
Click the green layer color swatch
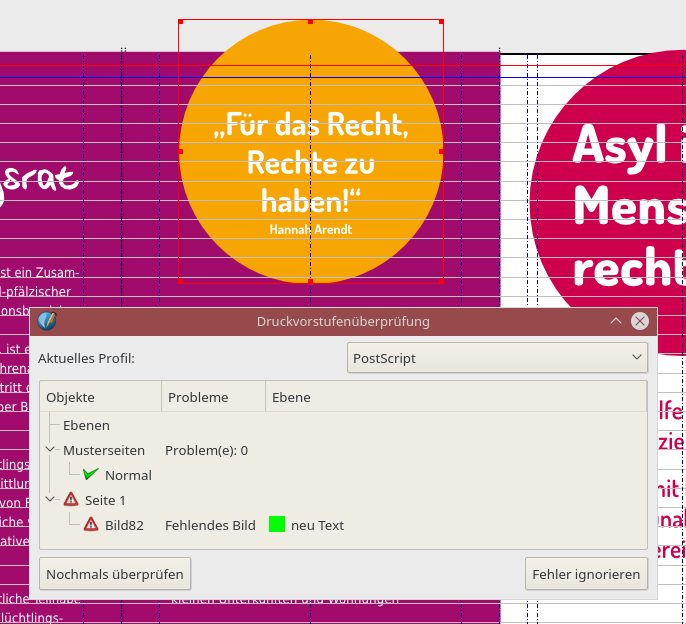(x=277, y=525)
